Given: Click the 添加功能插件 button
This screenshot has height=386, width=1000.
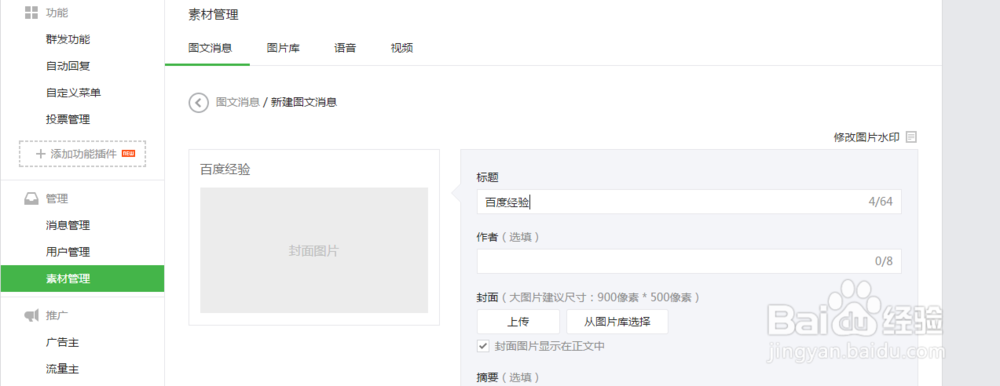Looking at the screenshot, I should (x=82, y=154).
